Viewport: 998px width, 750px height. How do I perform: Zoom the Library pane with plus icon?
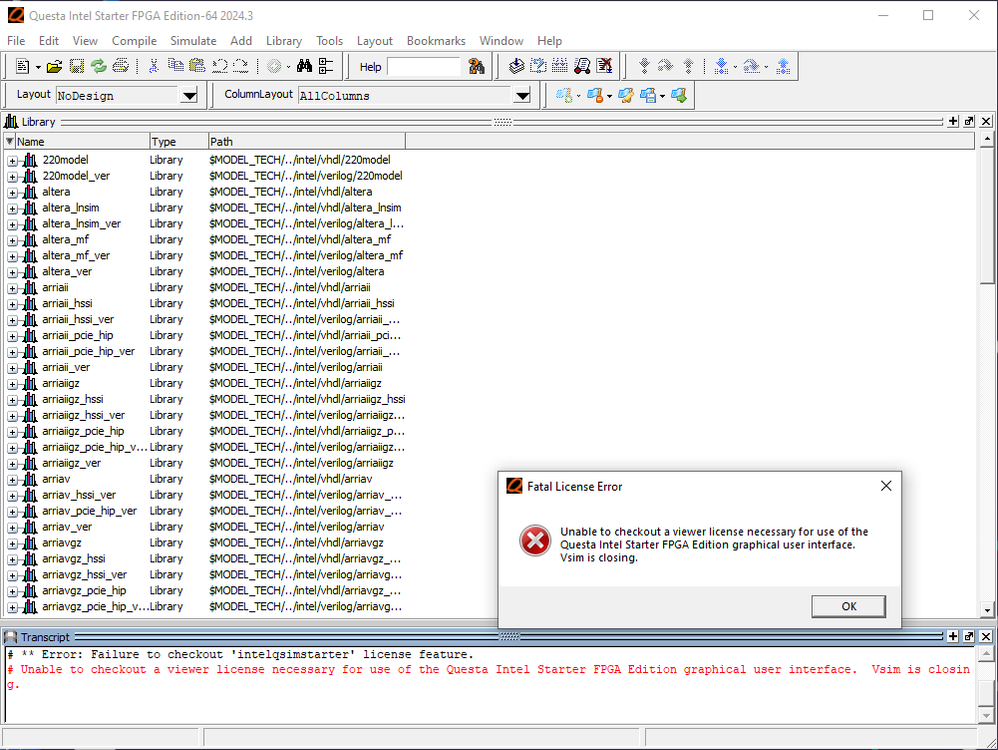point(953,121)
